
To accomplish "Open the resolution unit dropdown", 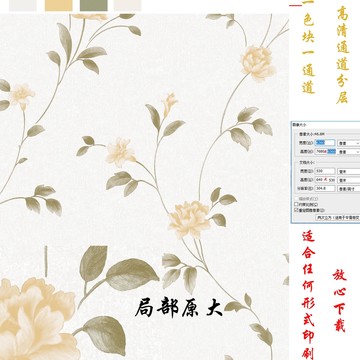I will coord(349,189).
